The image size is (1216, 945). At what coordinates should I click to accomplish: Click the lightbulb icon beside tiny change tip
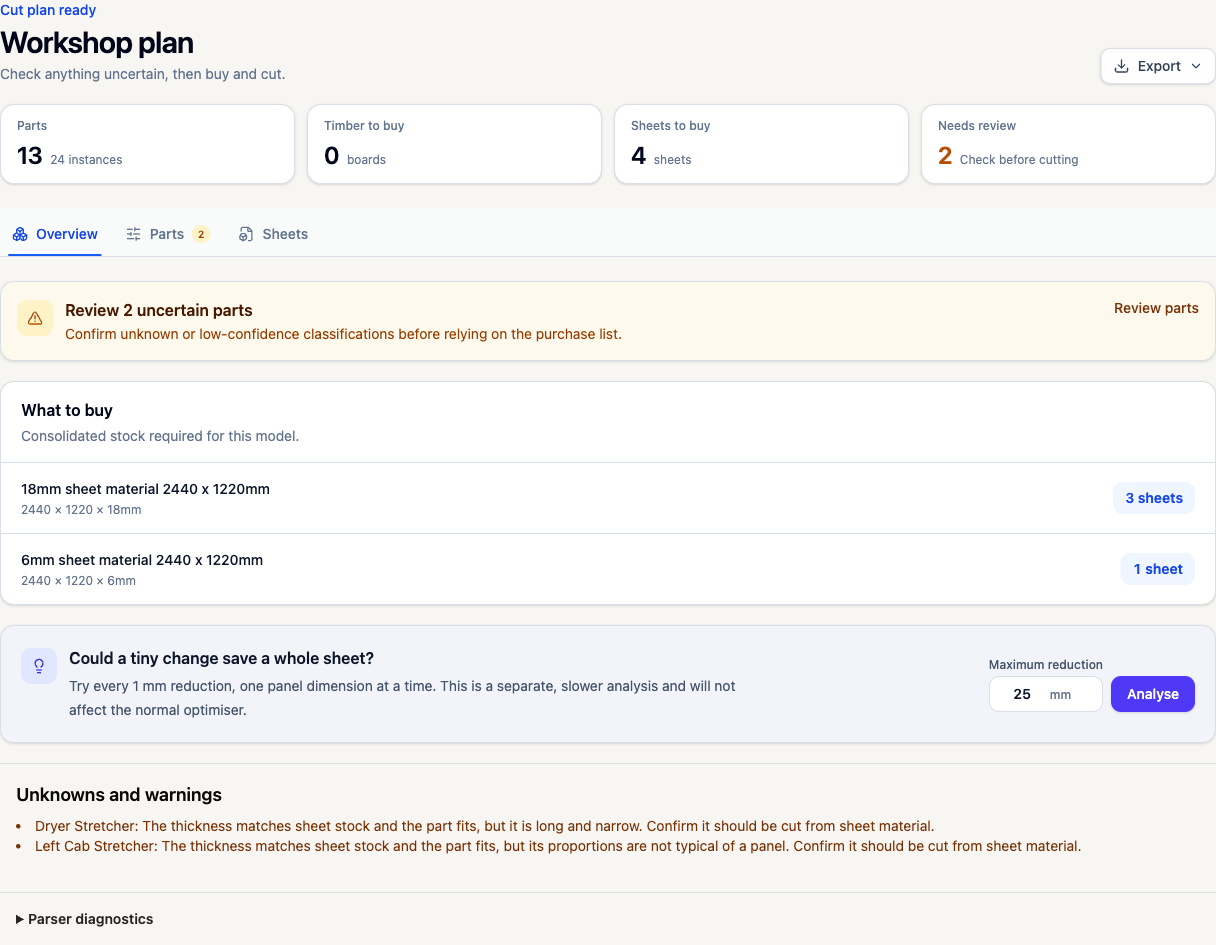[x=39, y=666]
